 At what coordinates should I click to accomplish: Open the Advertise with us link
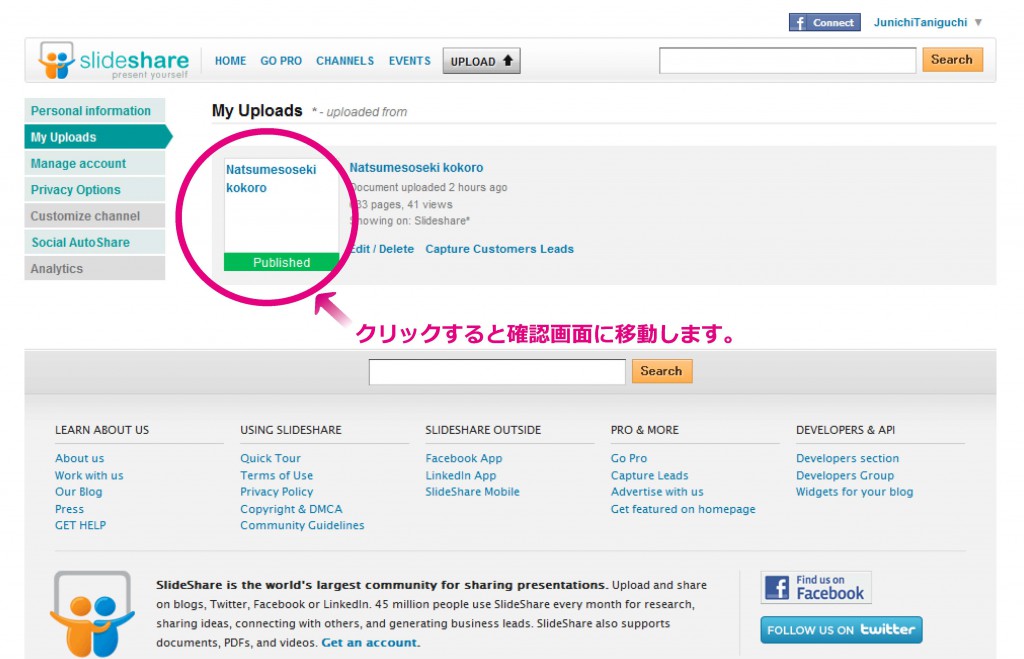click(657, 492)
